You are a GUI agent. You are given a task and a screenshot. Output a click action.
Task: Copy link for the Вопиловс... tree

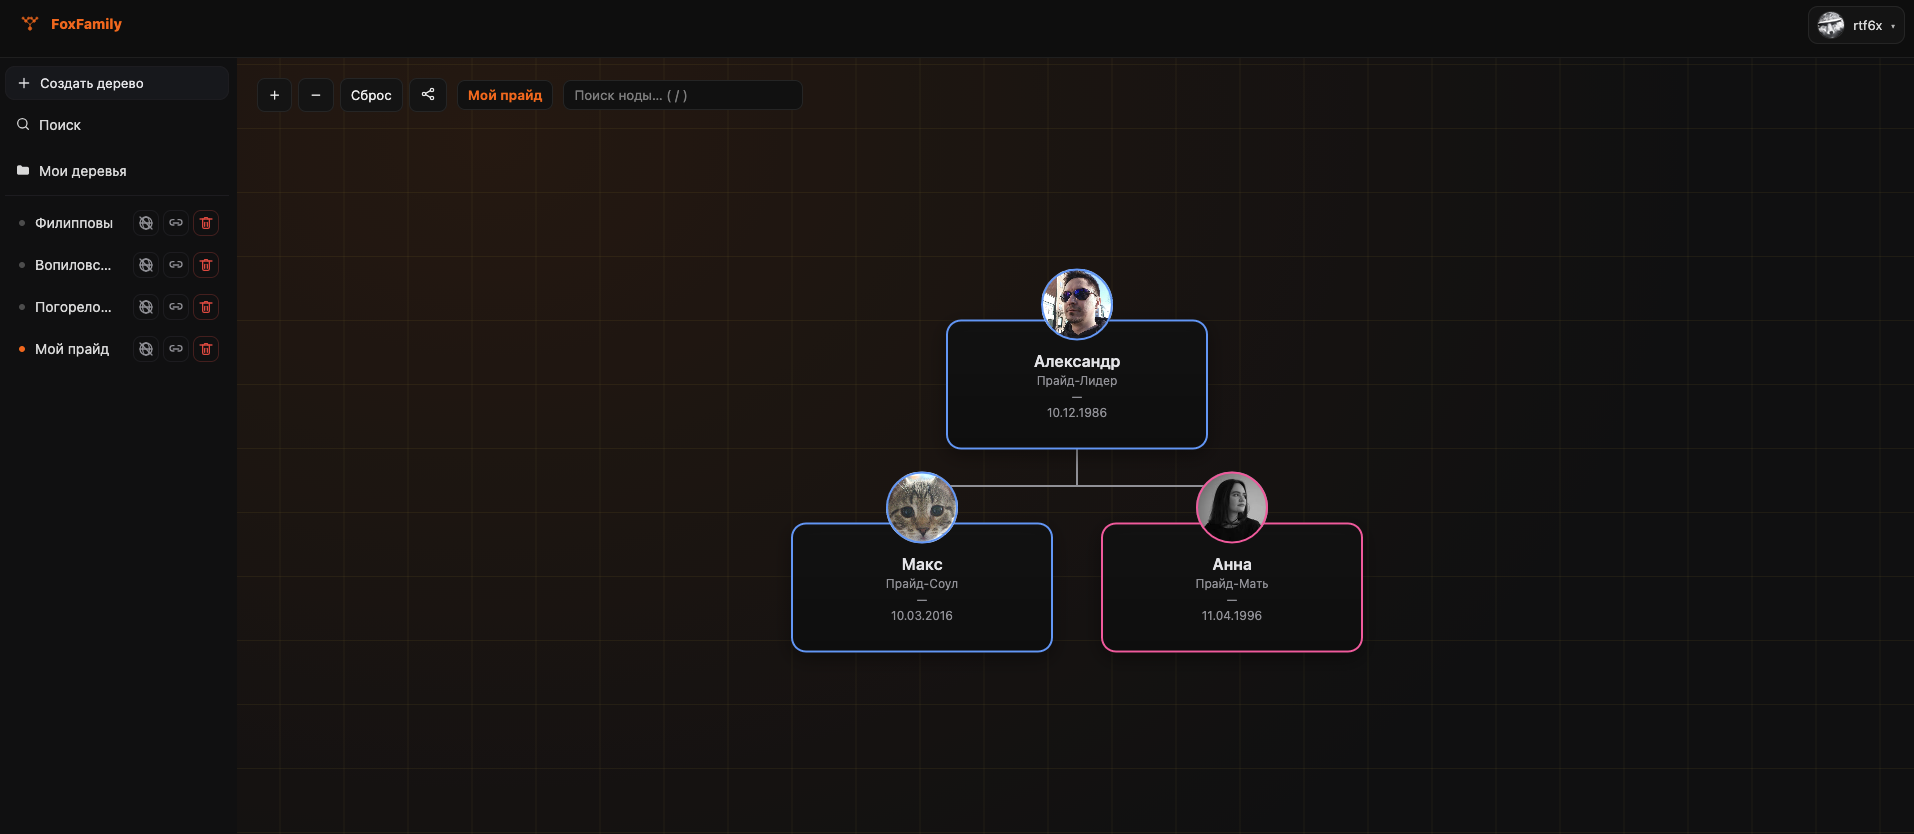176,265
